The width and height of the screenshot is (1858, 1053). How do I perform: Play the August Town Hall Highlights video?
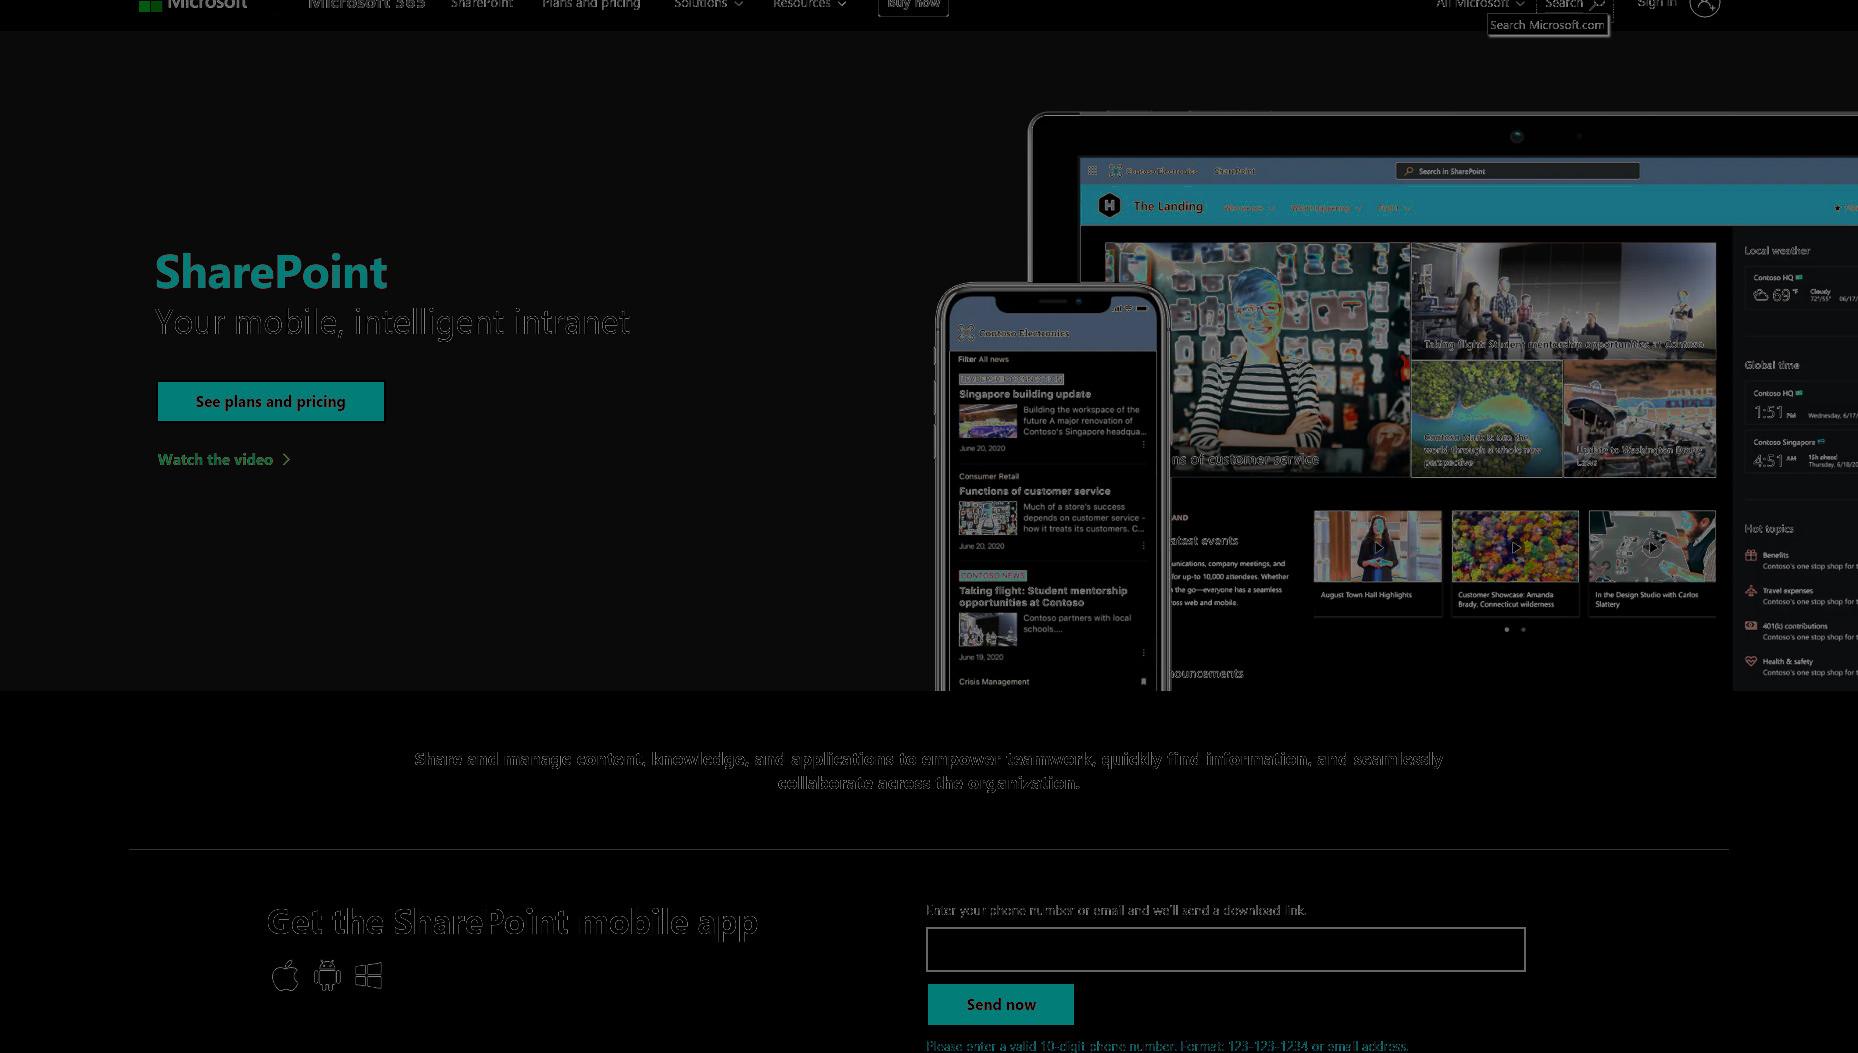[1378, 547]
